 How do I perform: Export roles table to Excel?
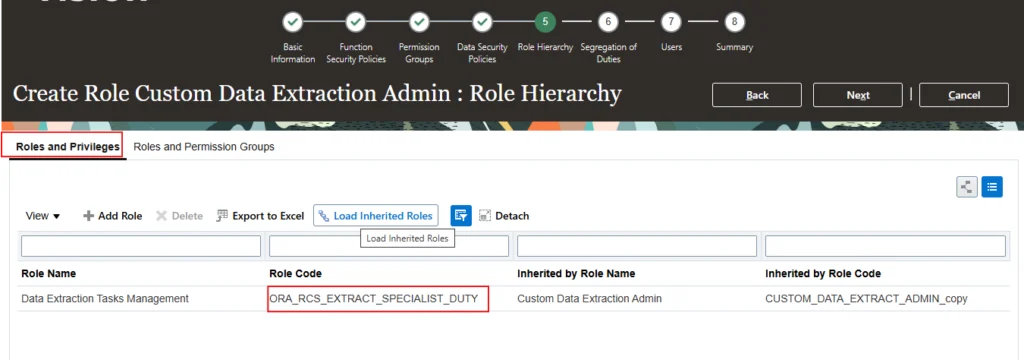pos(261,216)
